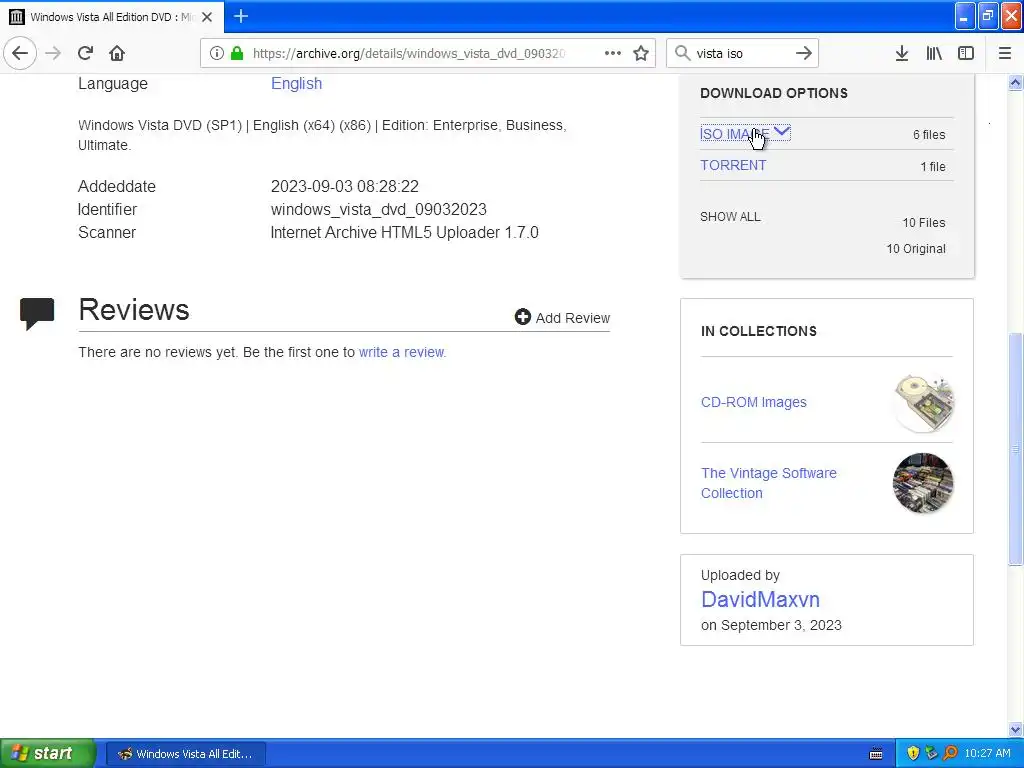Click the '1 file' count text
1024x768 pixels.
click(933, 167)
